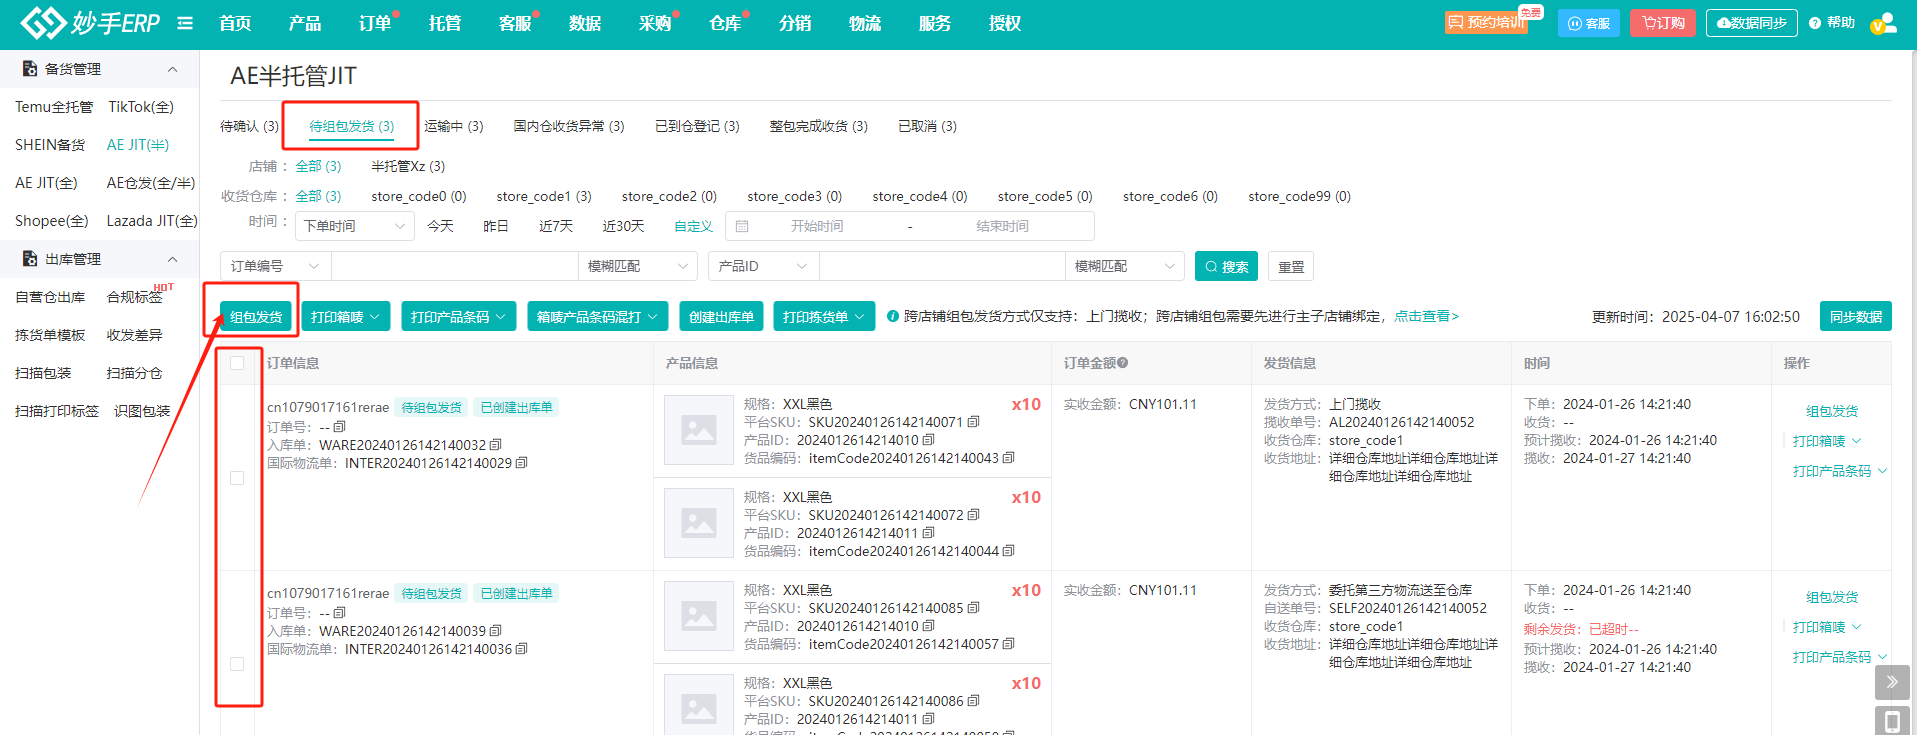1917x735 pixels.
Task: Switch to 国内仓收货异常 (3) tab
Action: point(569,126)
